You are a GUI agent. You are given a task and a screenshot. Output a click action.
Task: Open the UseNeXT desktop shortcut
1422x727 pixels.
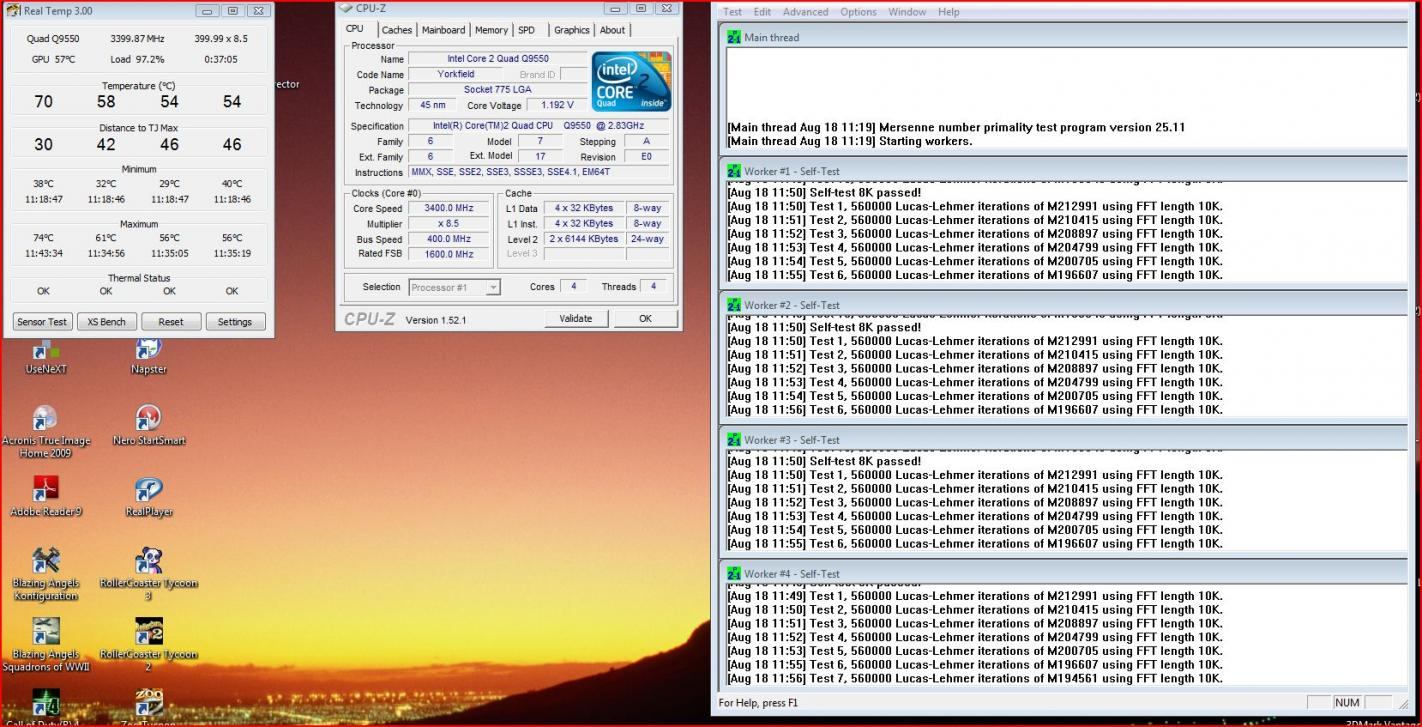45,355
